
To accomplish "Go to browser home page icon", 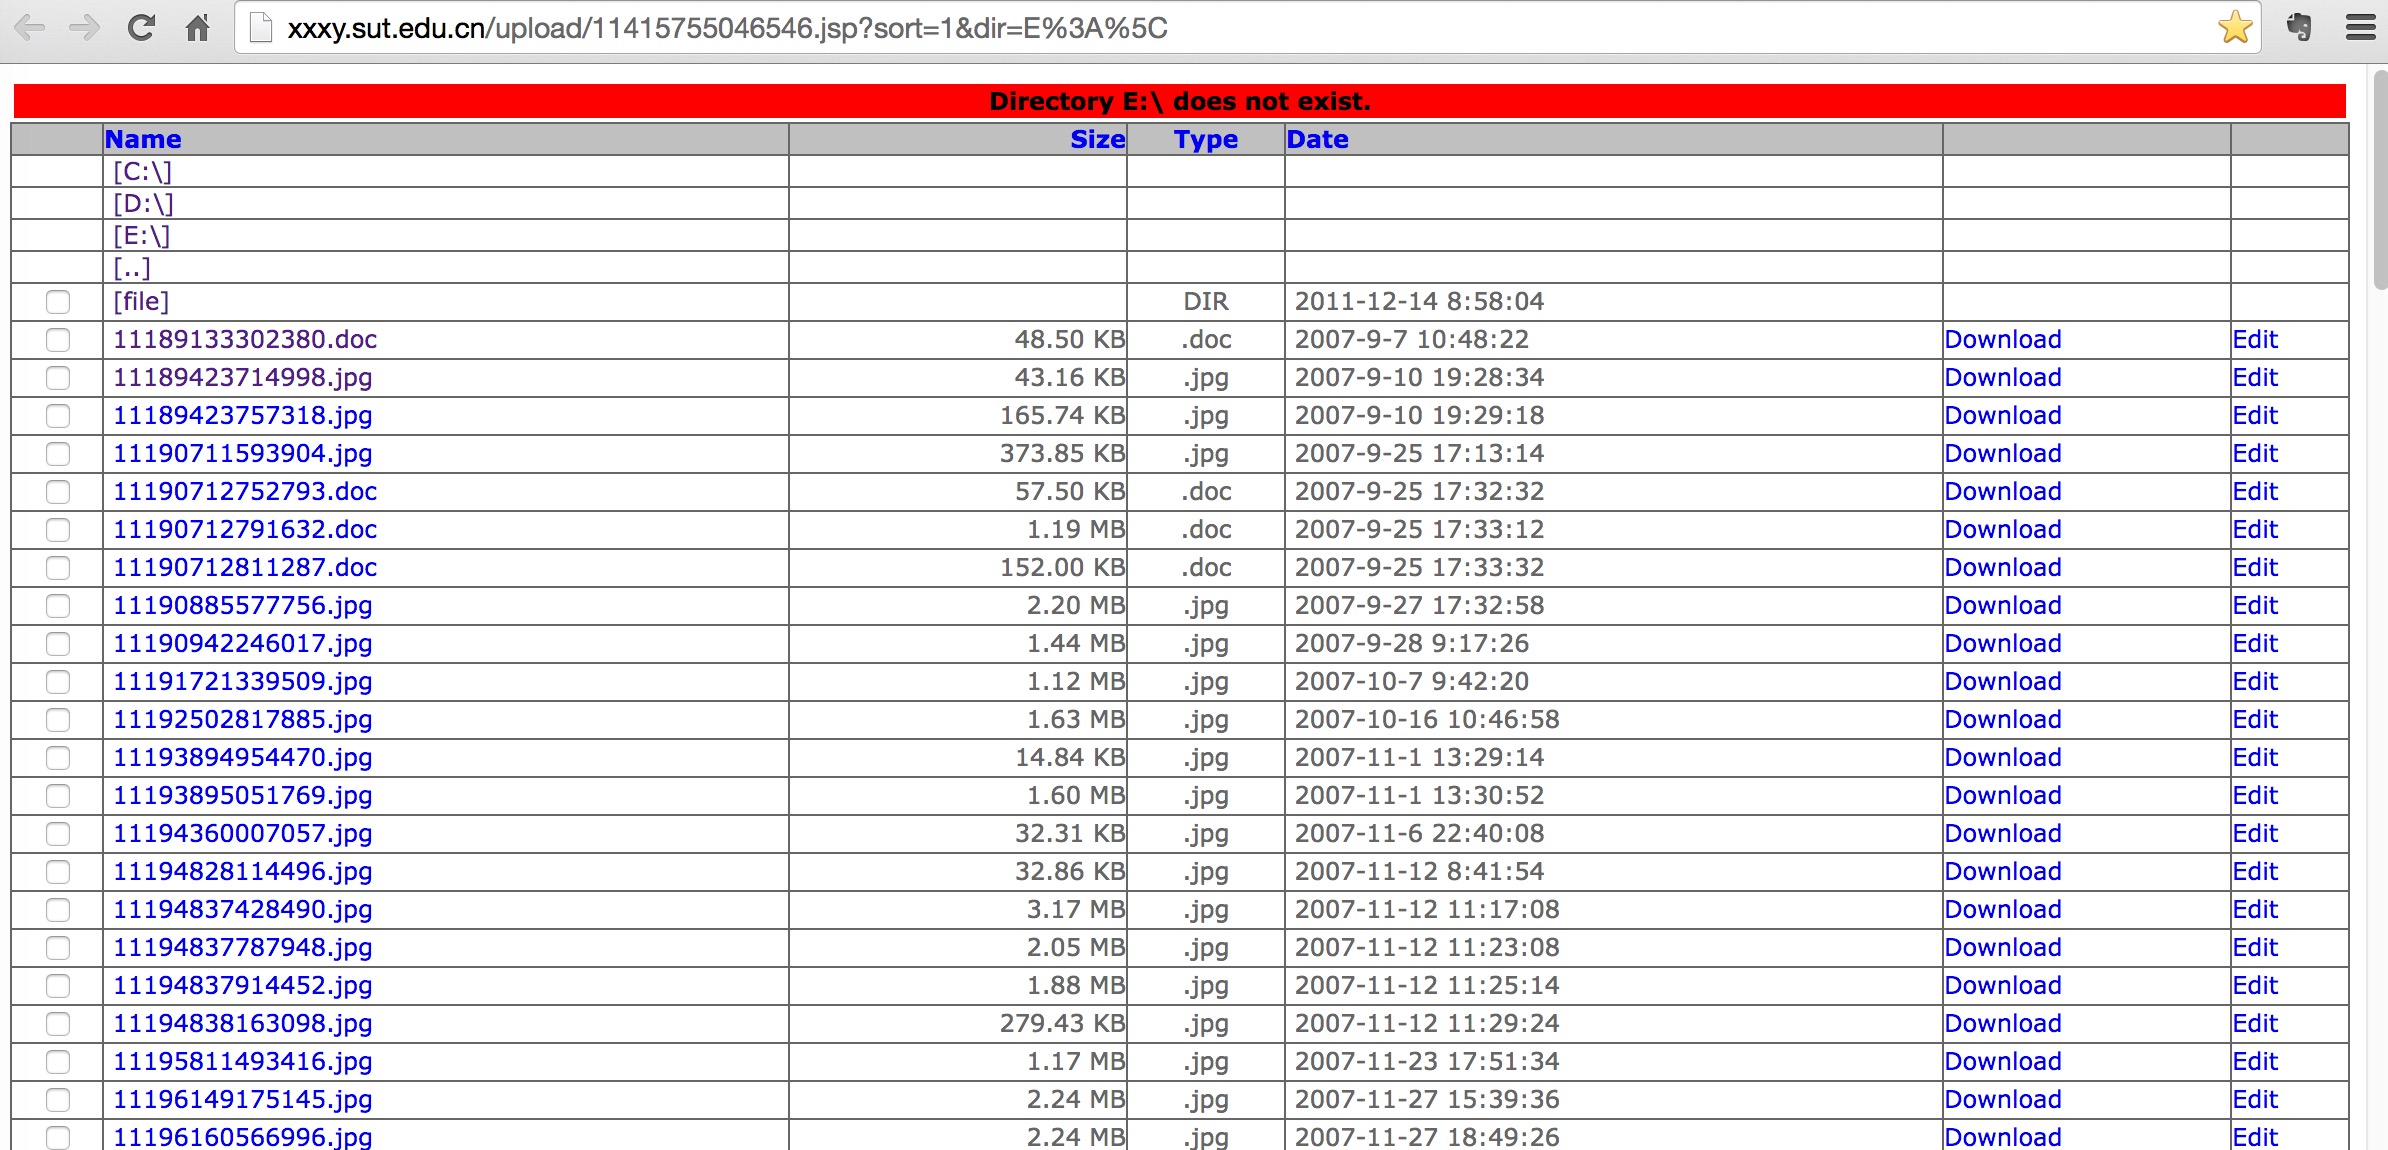I will tap(197, 28).
